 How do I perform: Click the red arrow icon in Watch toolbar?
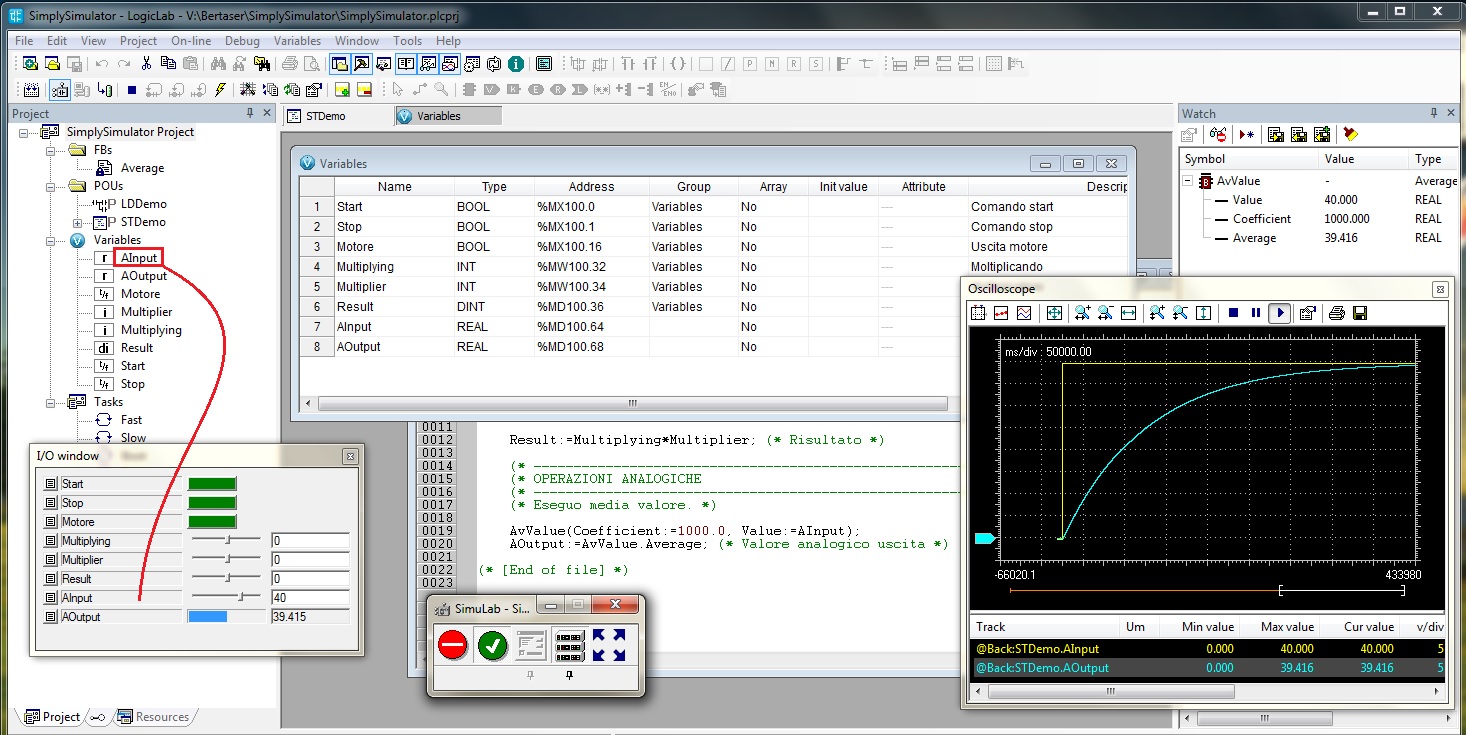coord(1247,134)
